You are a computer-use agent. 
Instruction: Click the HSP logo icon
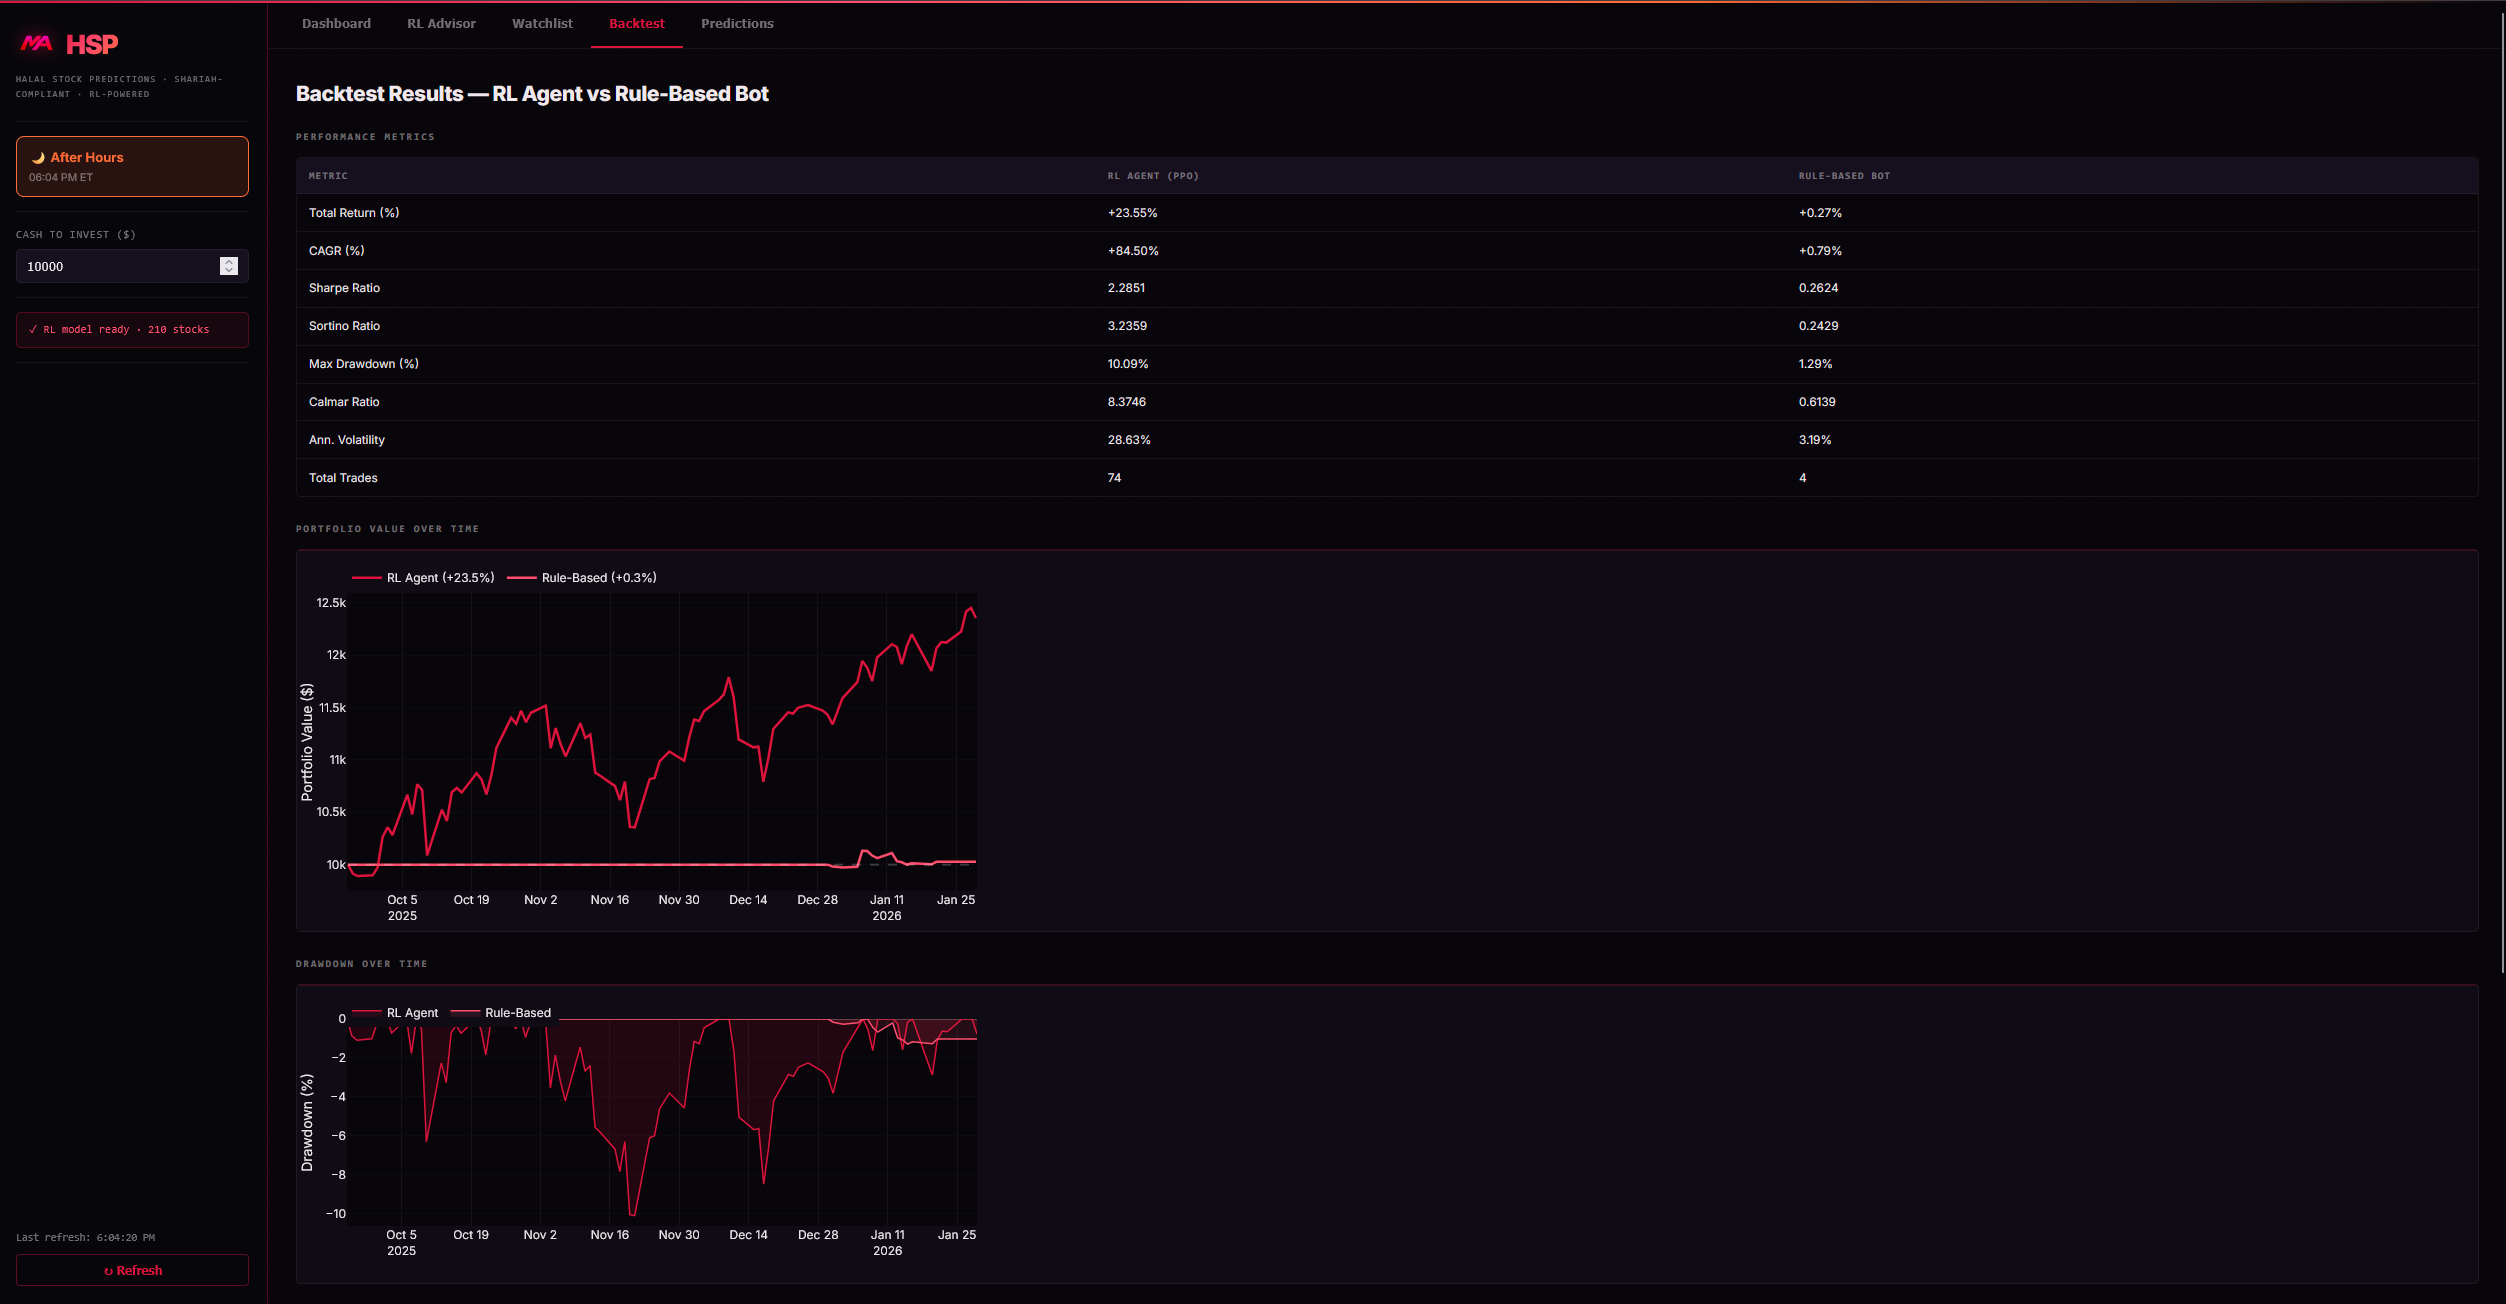36,43
